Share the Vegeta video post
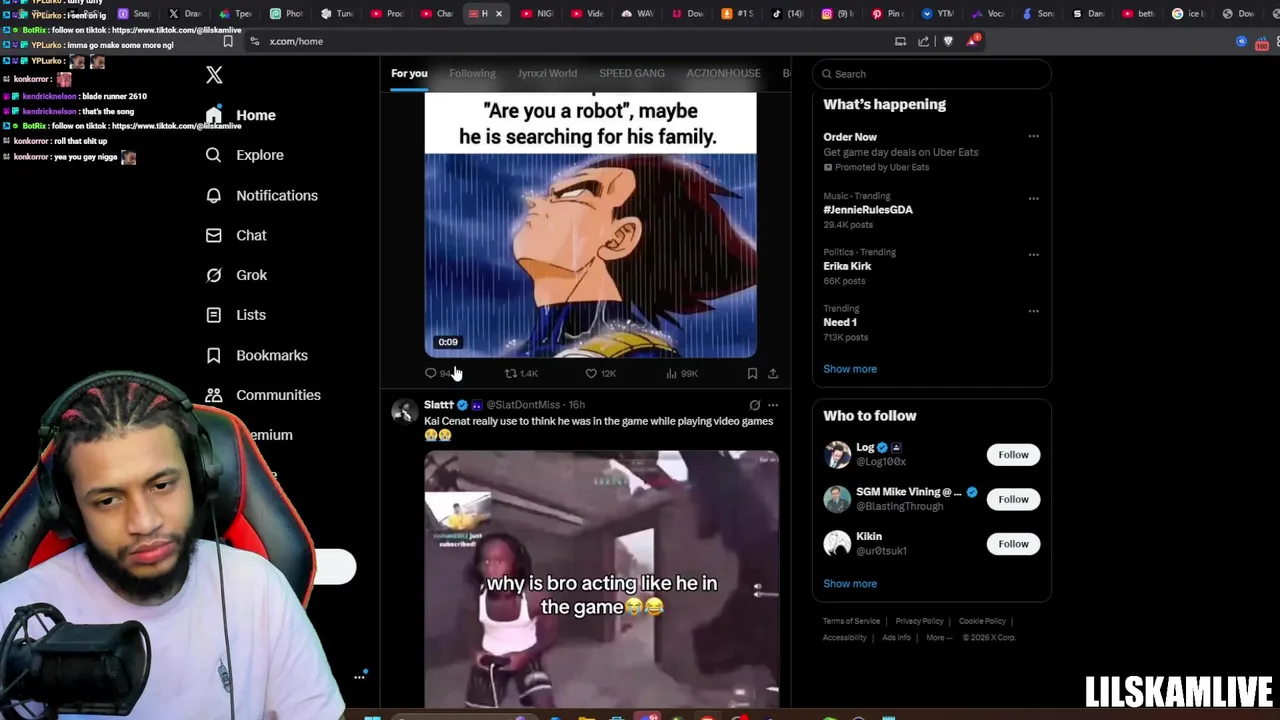Screen dimensions: 1280x720 point(773,373)
